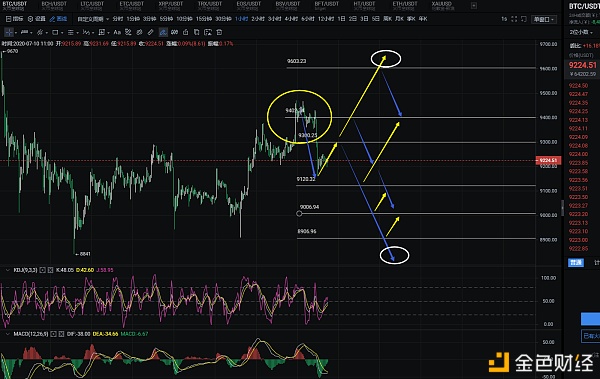Screen dimensions: 600x379
Task: Click the trash delete drawings icon
Action: tap(219, 32)
